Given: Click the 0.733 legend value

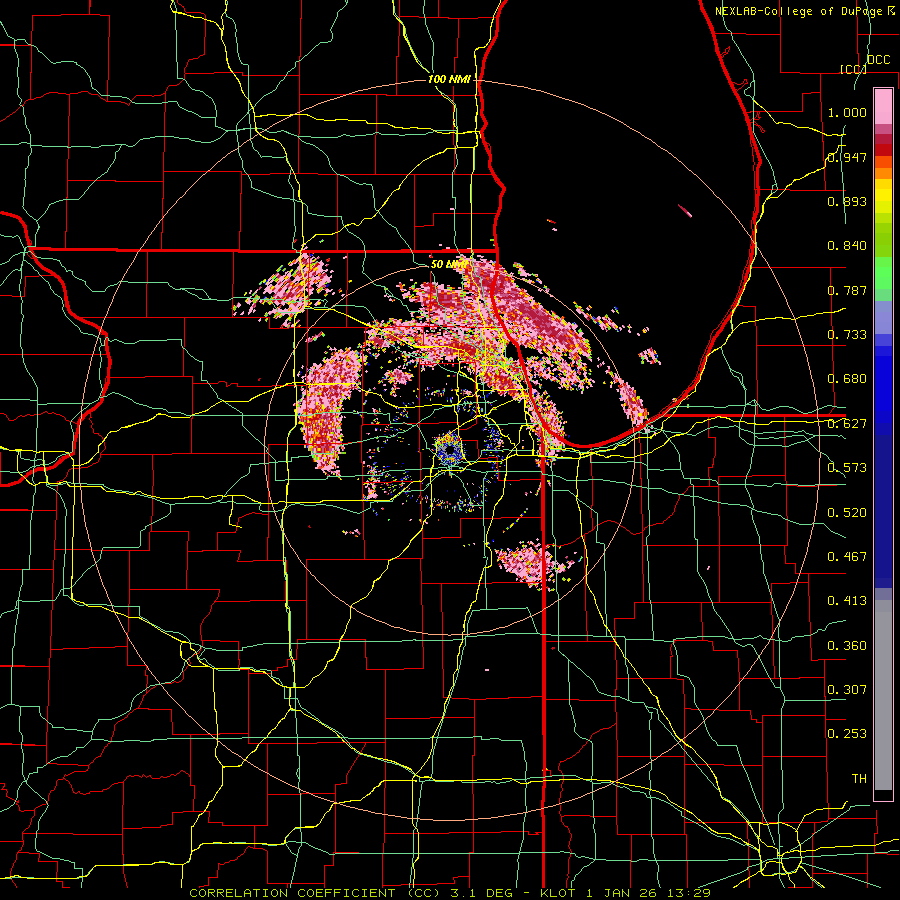Looking at the screenshot, I should point(847,335).
